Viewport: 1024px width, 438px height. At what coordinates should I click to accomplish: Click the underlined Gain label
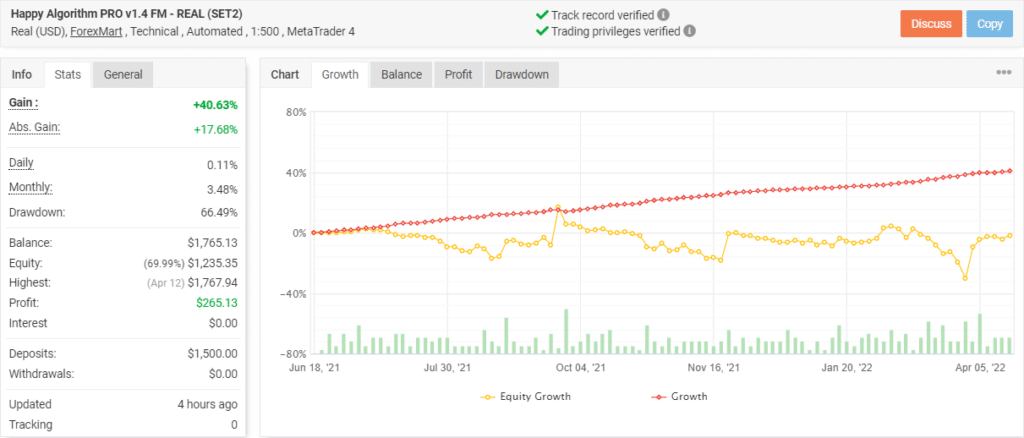click(x=24, y=102)
